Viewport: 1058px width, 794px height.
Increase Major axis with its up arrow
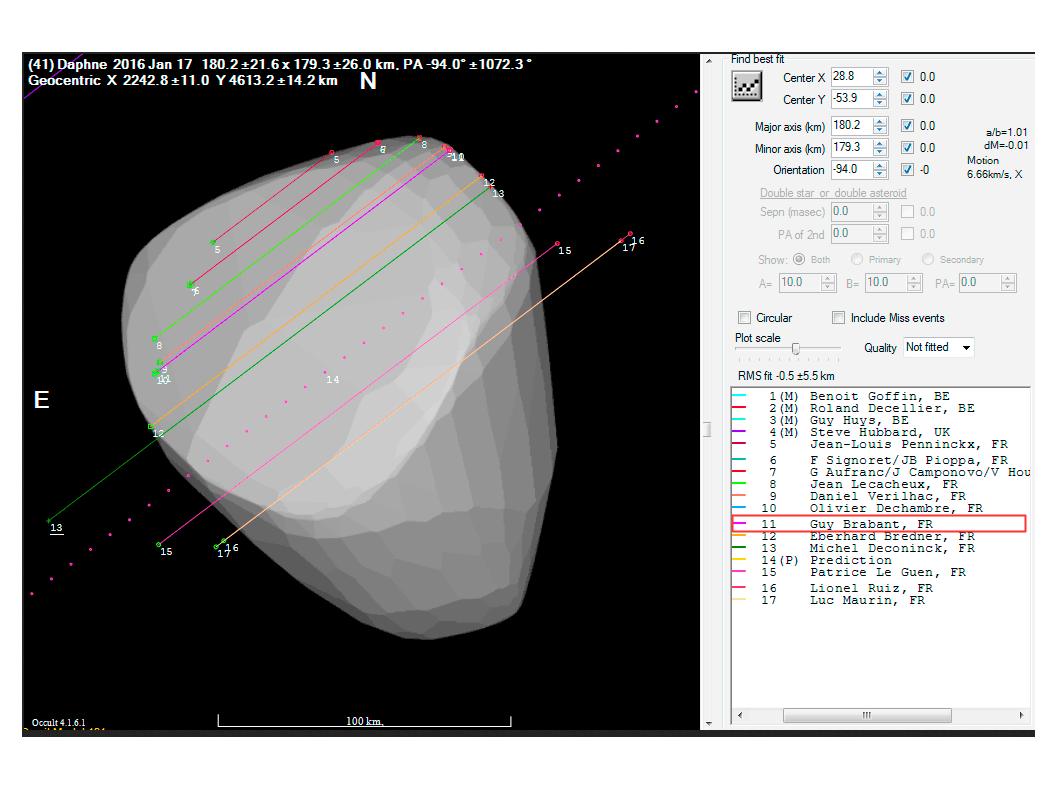[x=880, y=121]
